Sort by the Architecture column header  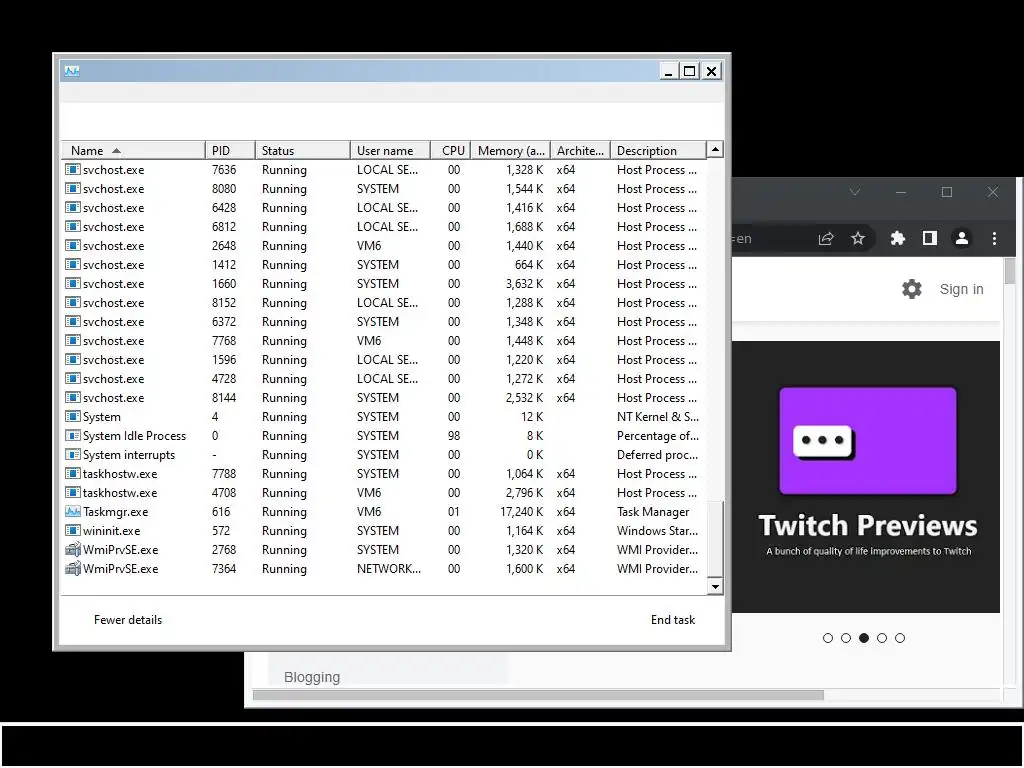coord(580,150)
